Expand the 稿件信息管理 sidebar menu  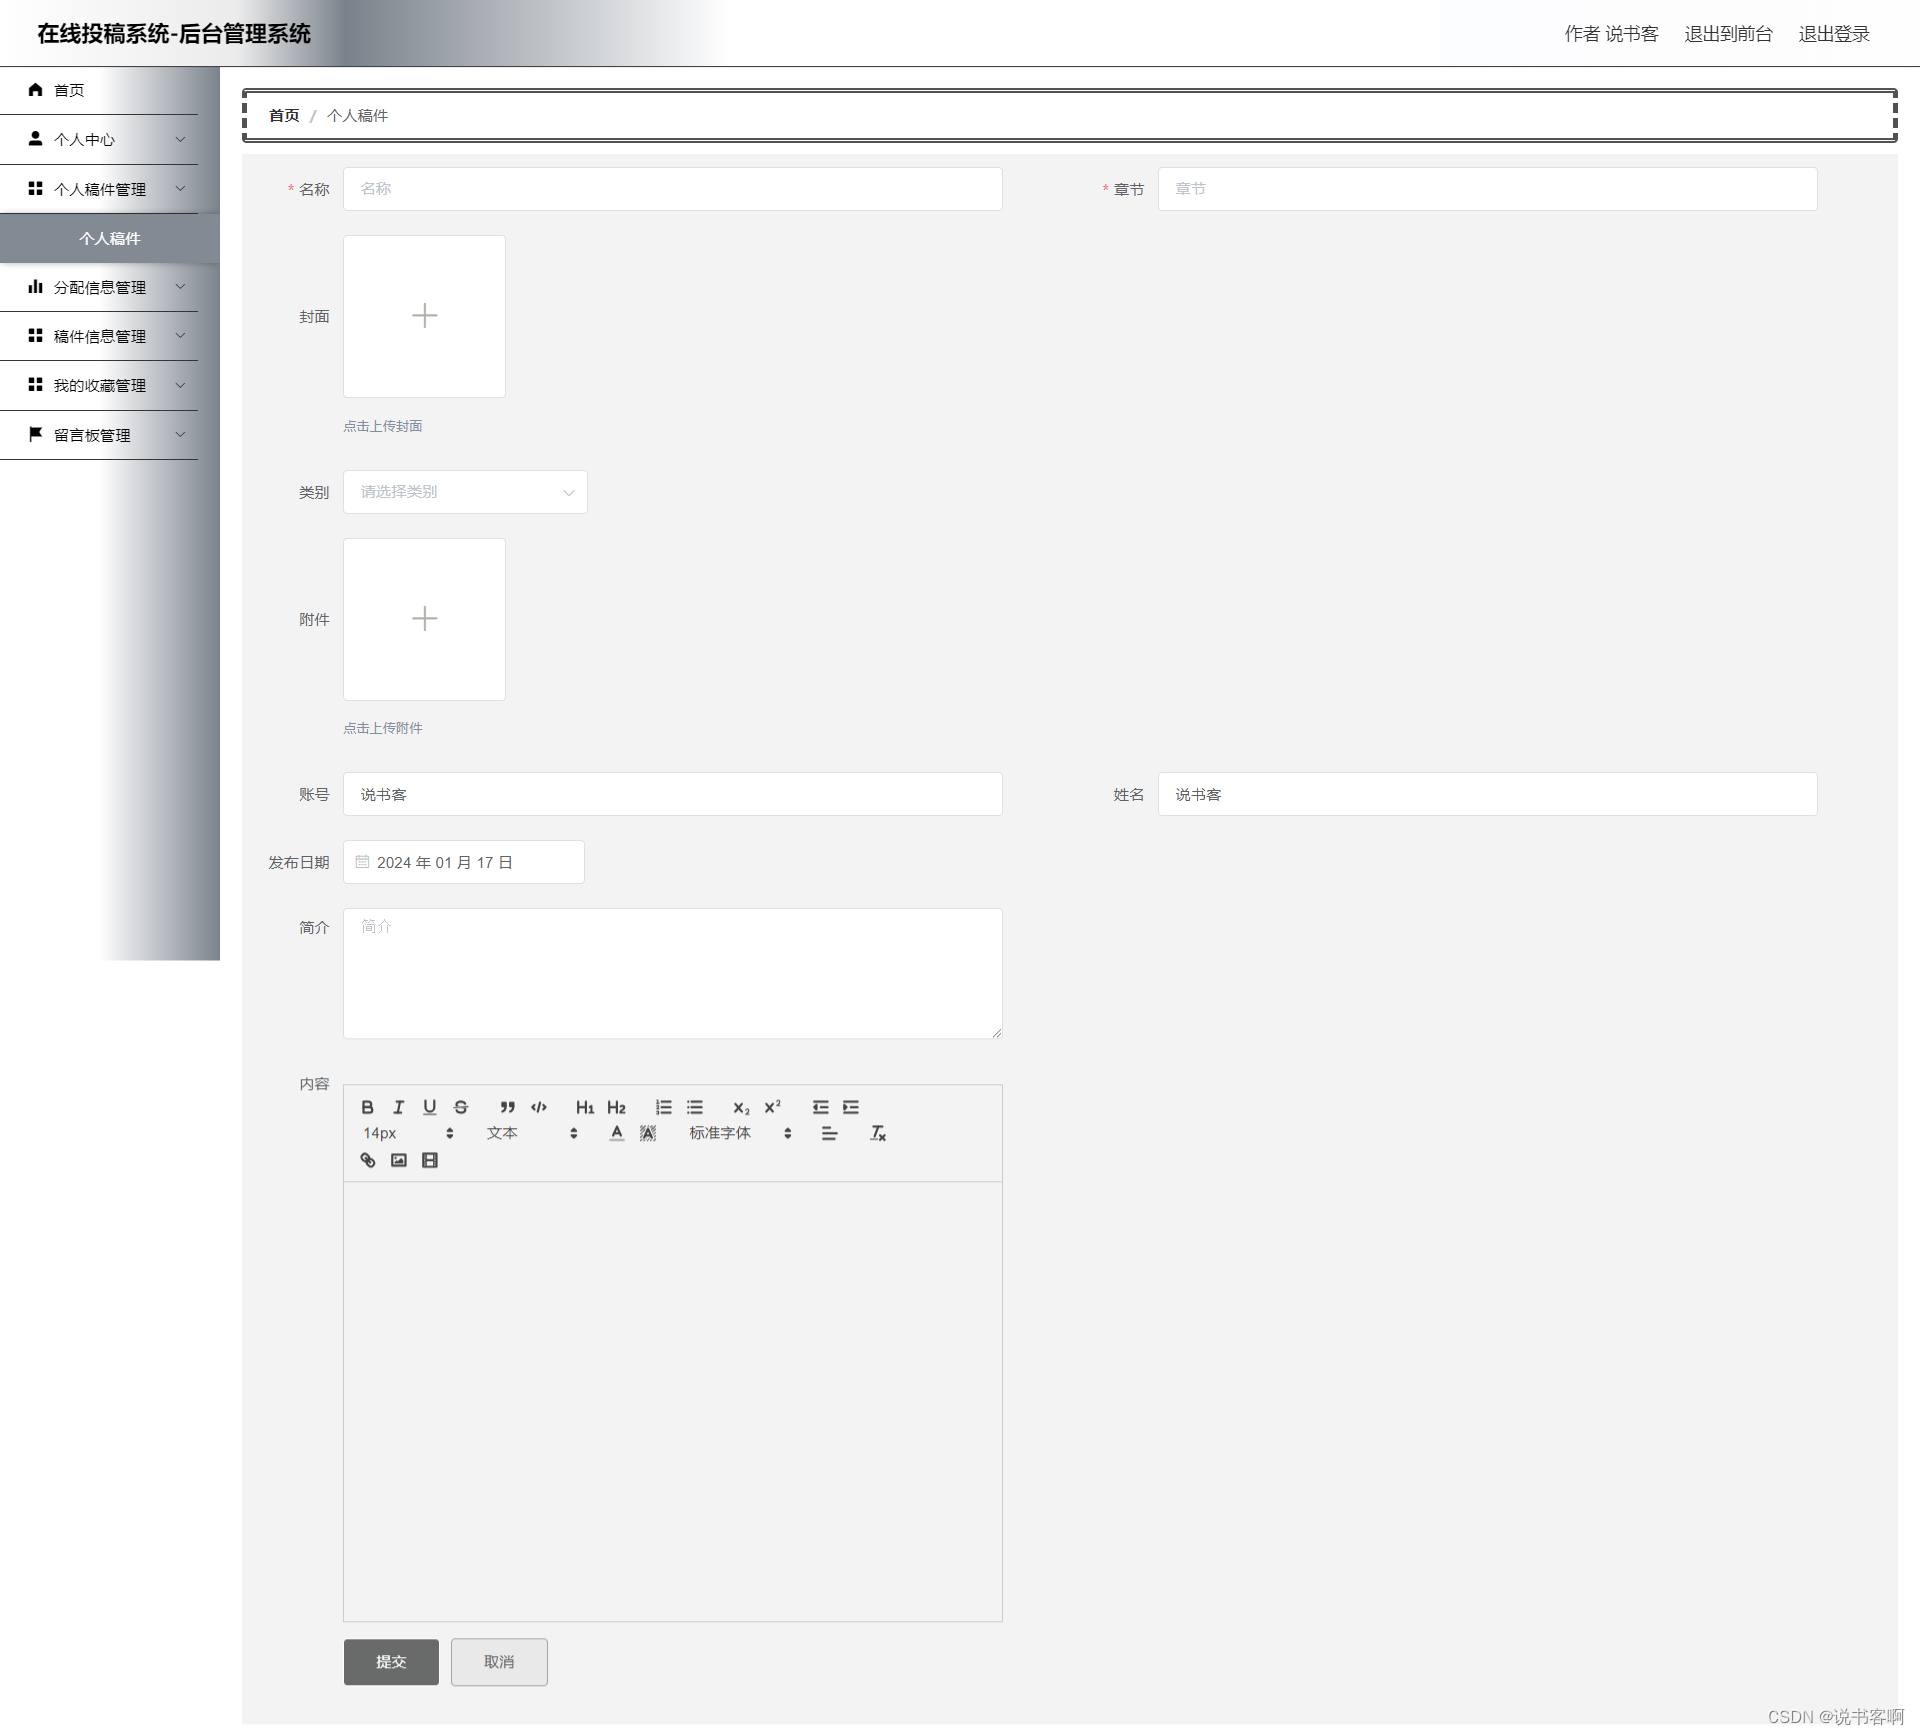[x=99, y=336]
